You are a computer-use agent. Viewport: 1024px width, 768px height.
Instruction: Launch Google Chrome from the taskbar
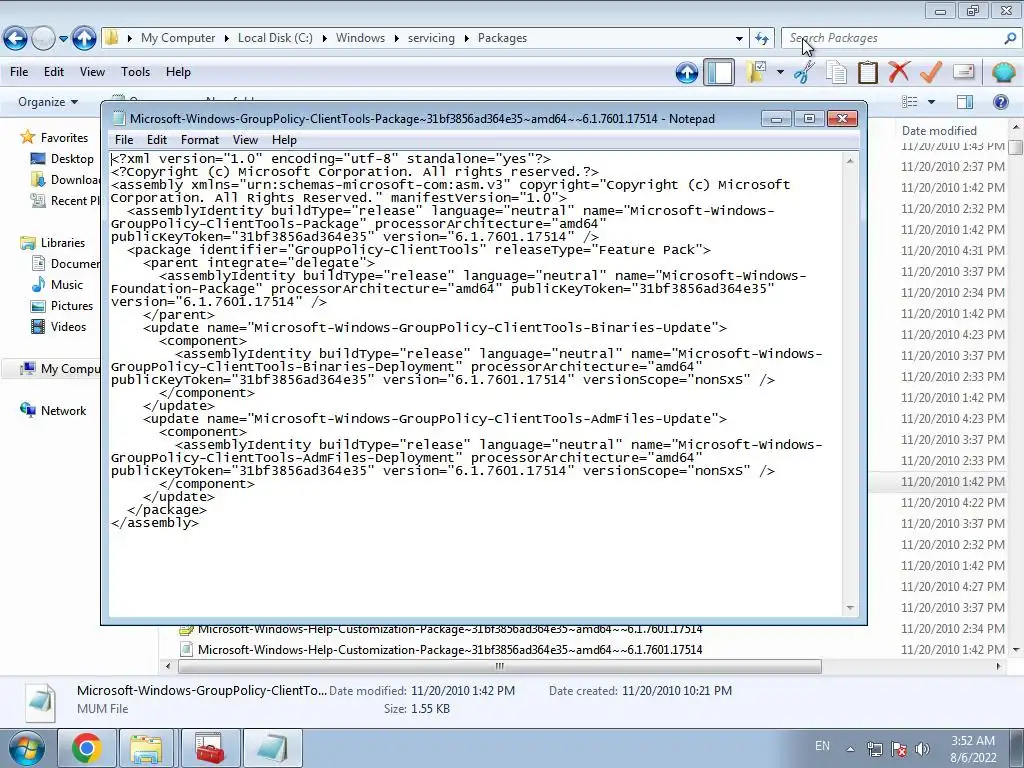[87, 748]
